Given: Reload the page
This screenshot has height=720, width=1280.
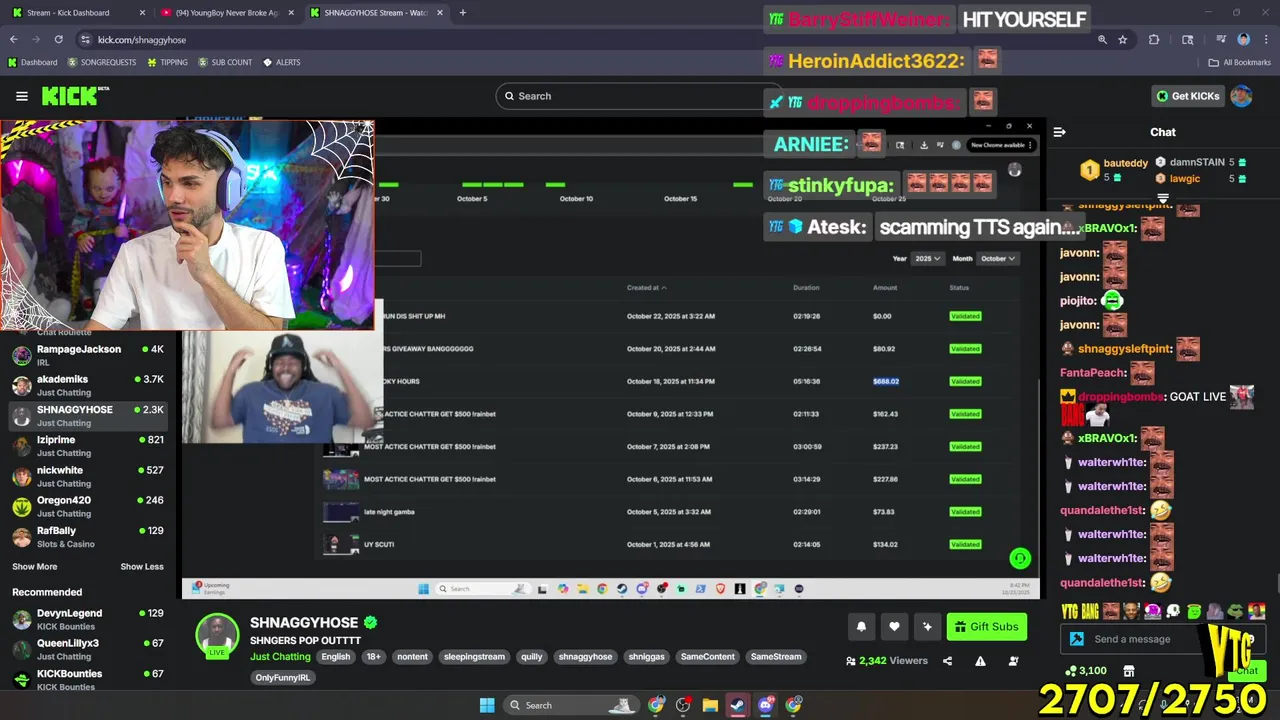Looking at the screenshot, I should point(58,40).
